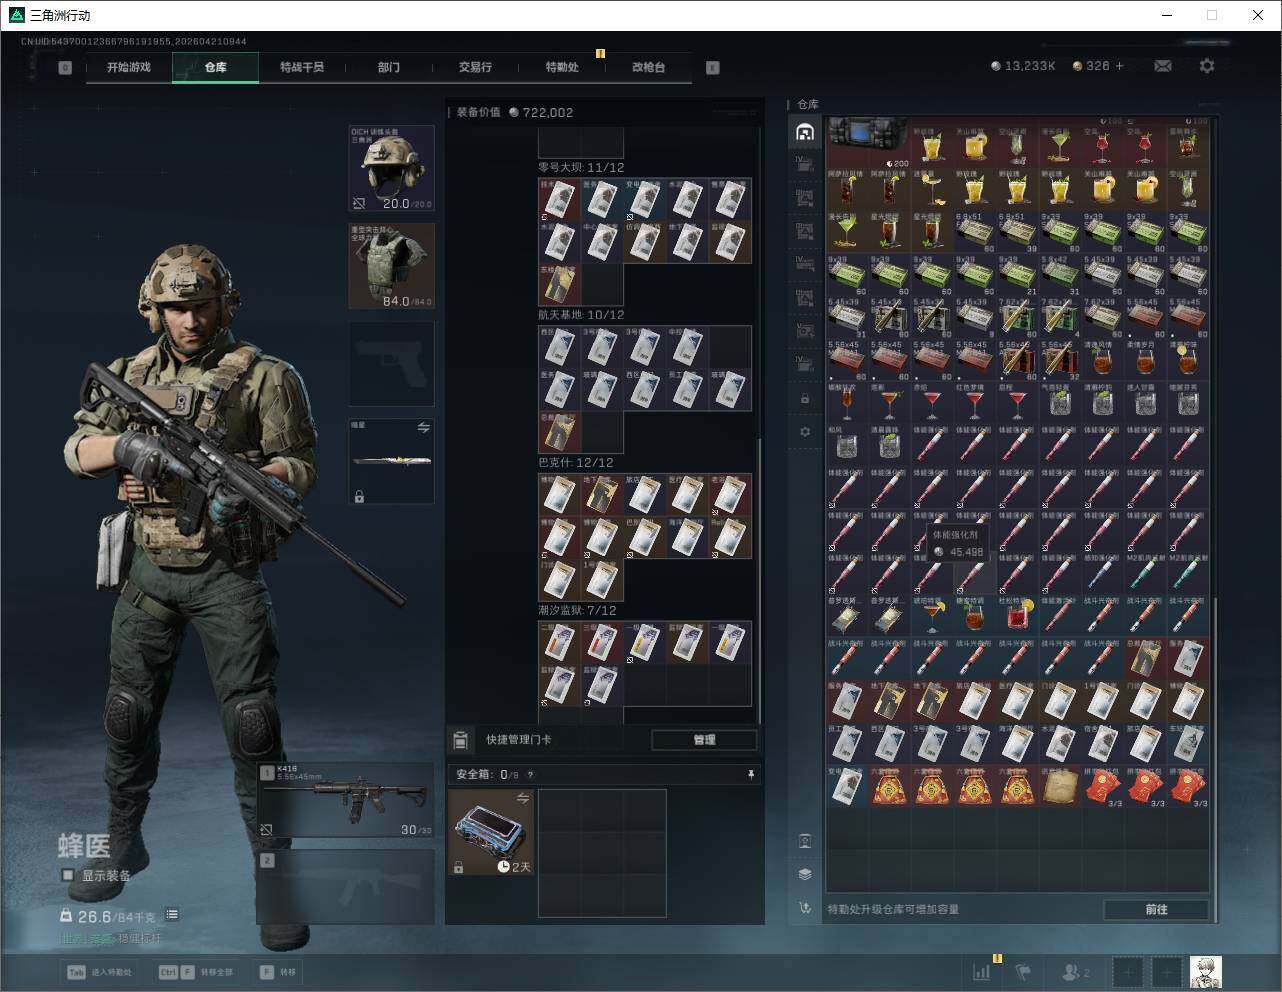
Task: Open game settings gear in top bar
Action: pos(1207,66)
